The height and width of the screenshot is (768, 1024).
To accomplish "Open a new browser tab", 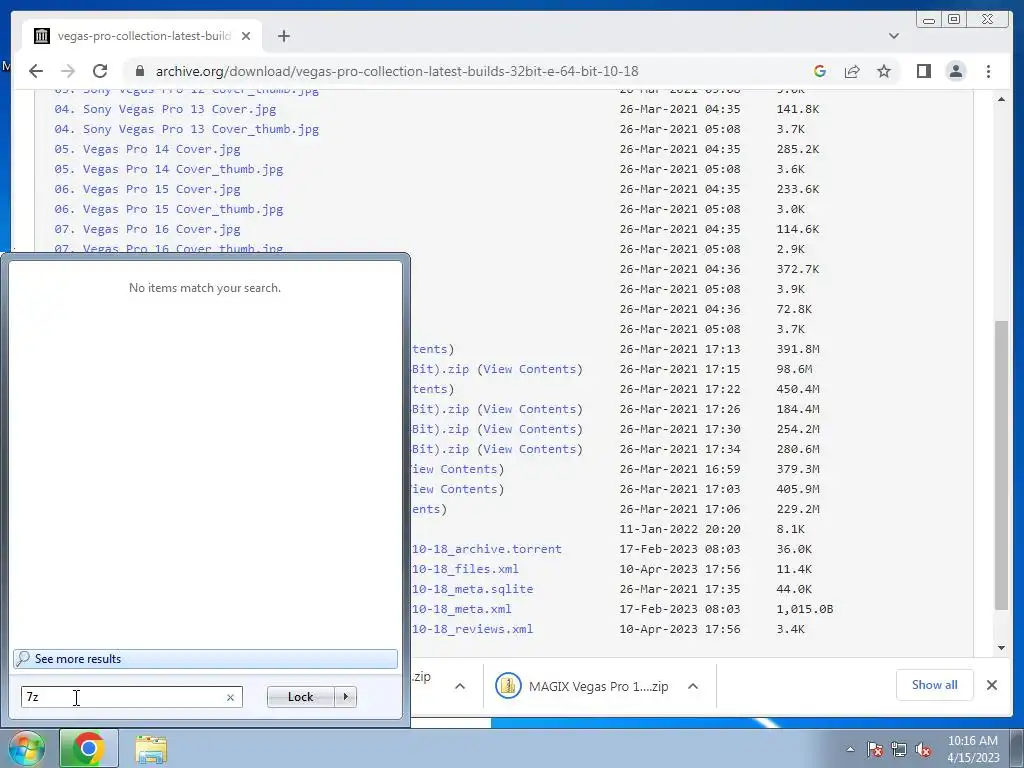I will (x=283, y=36).
